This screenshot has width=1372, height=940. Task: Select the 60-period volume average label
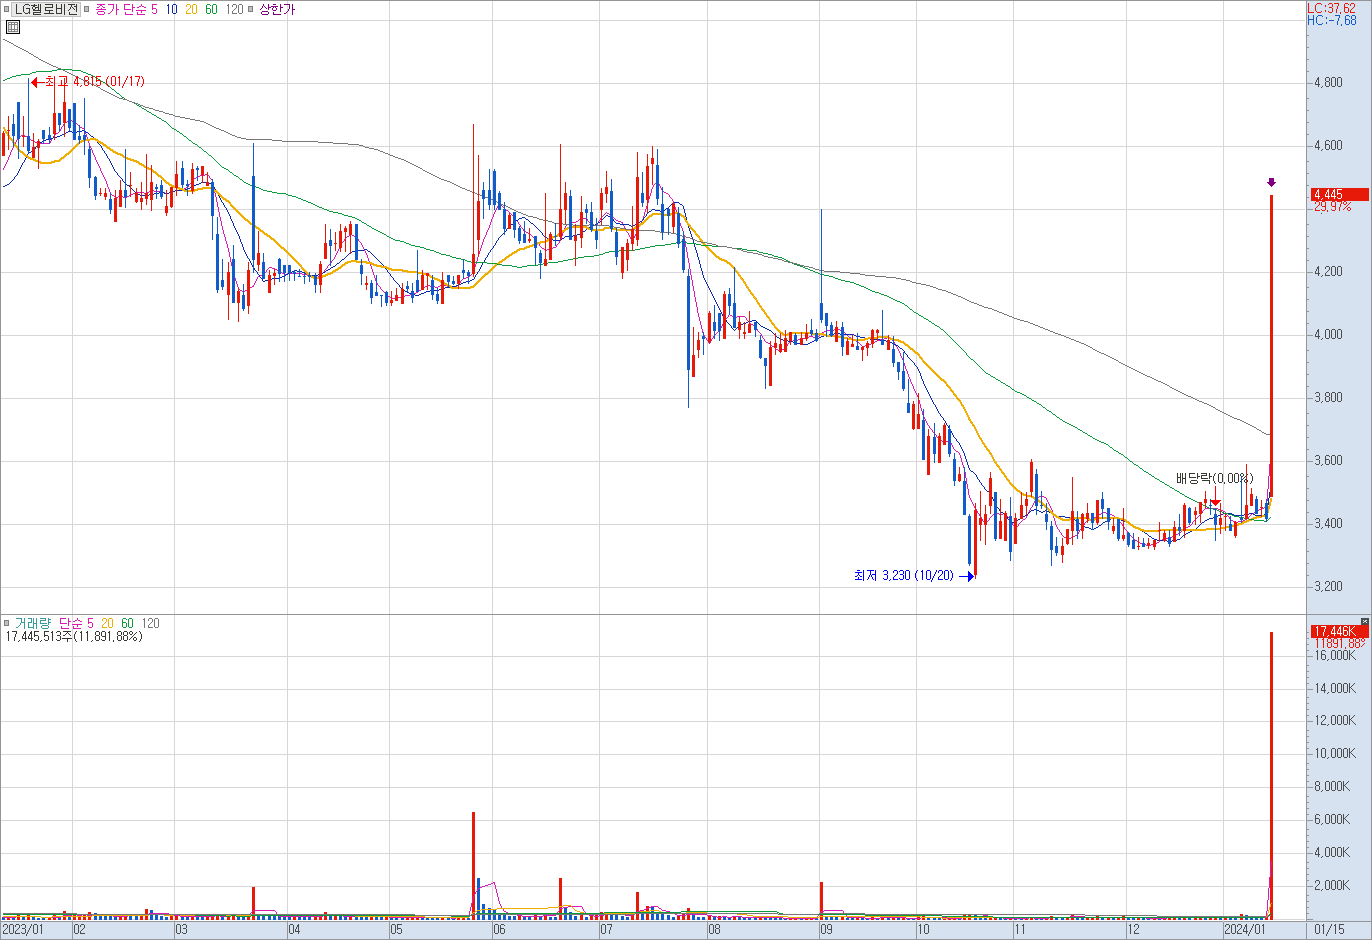[x=127, y=623]
